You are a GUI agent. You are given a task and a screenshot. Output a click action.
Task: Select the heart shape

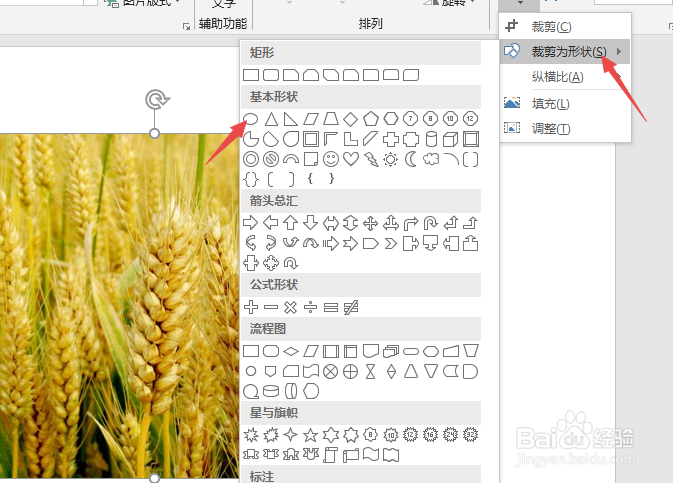coord(351,159)
